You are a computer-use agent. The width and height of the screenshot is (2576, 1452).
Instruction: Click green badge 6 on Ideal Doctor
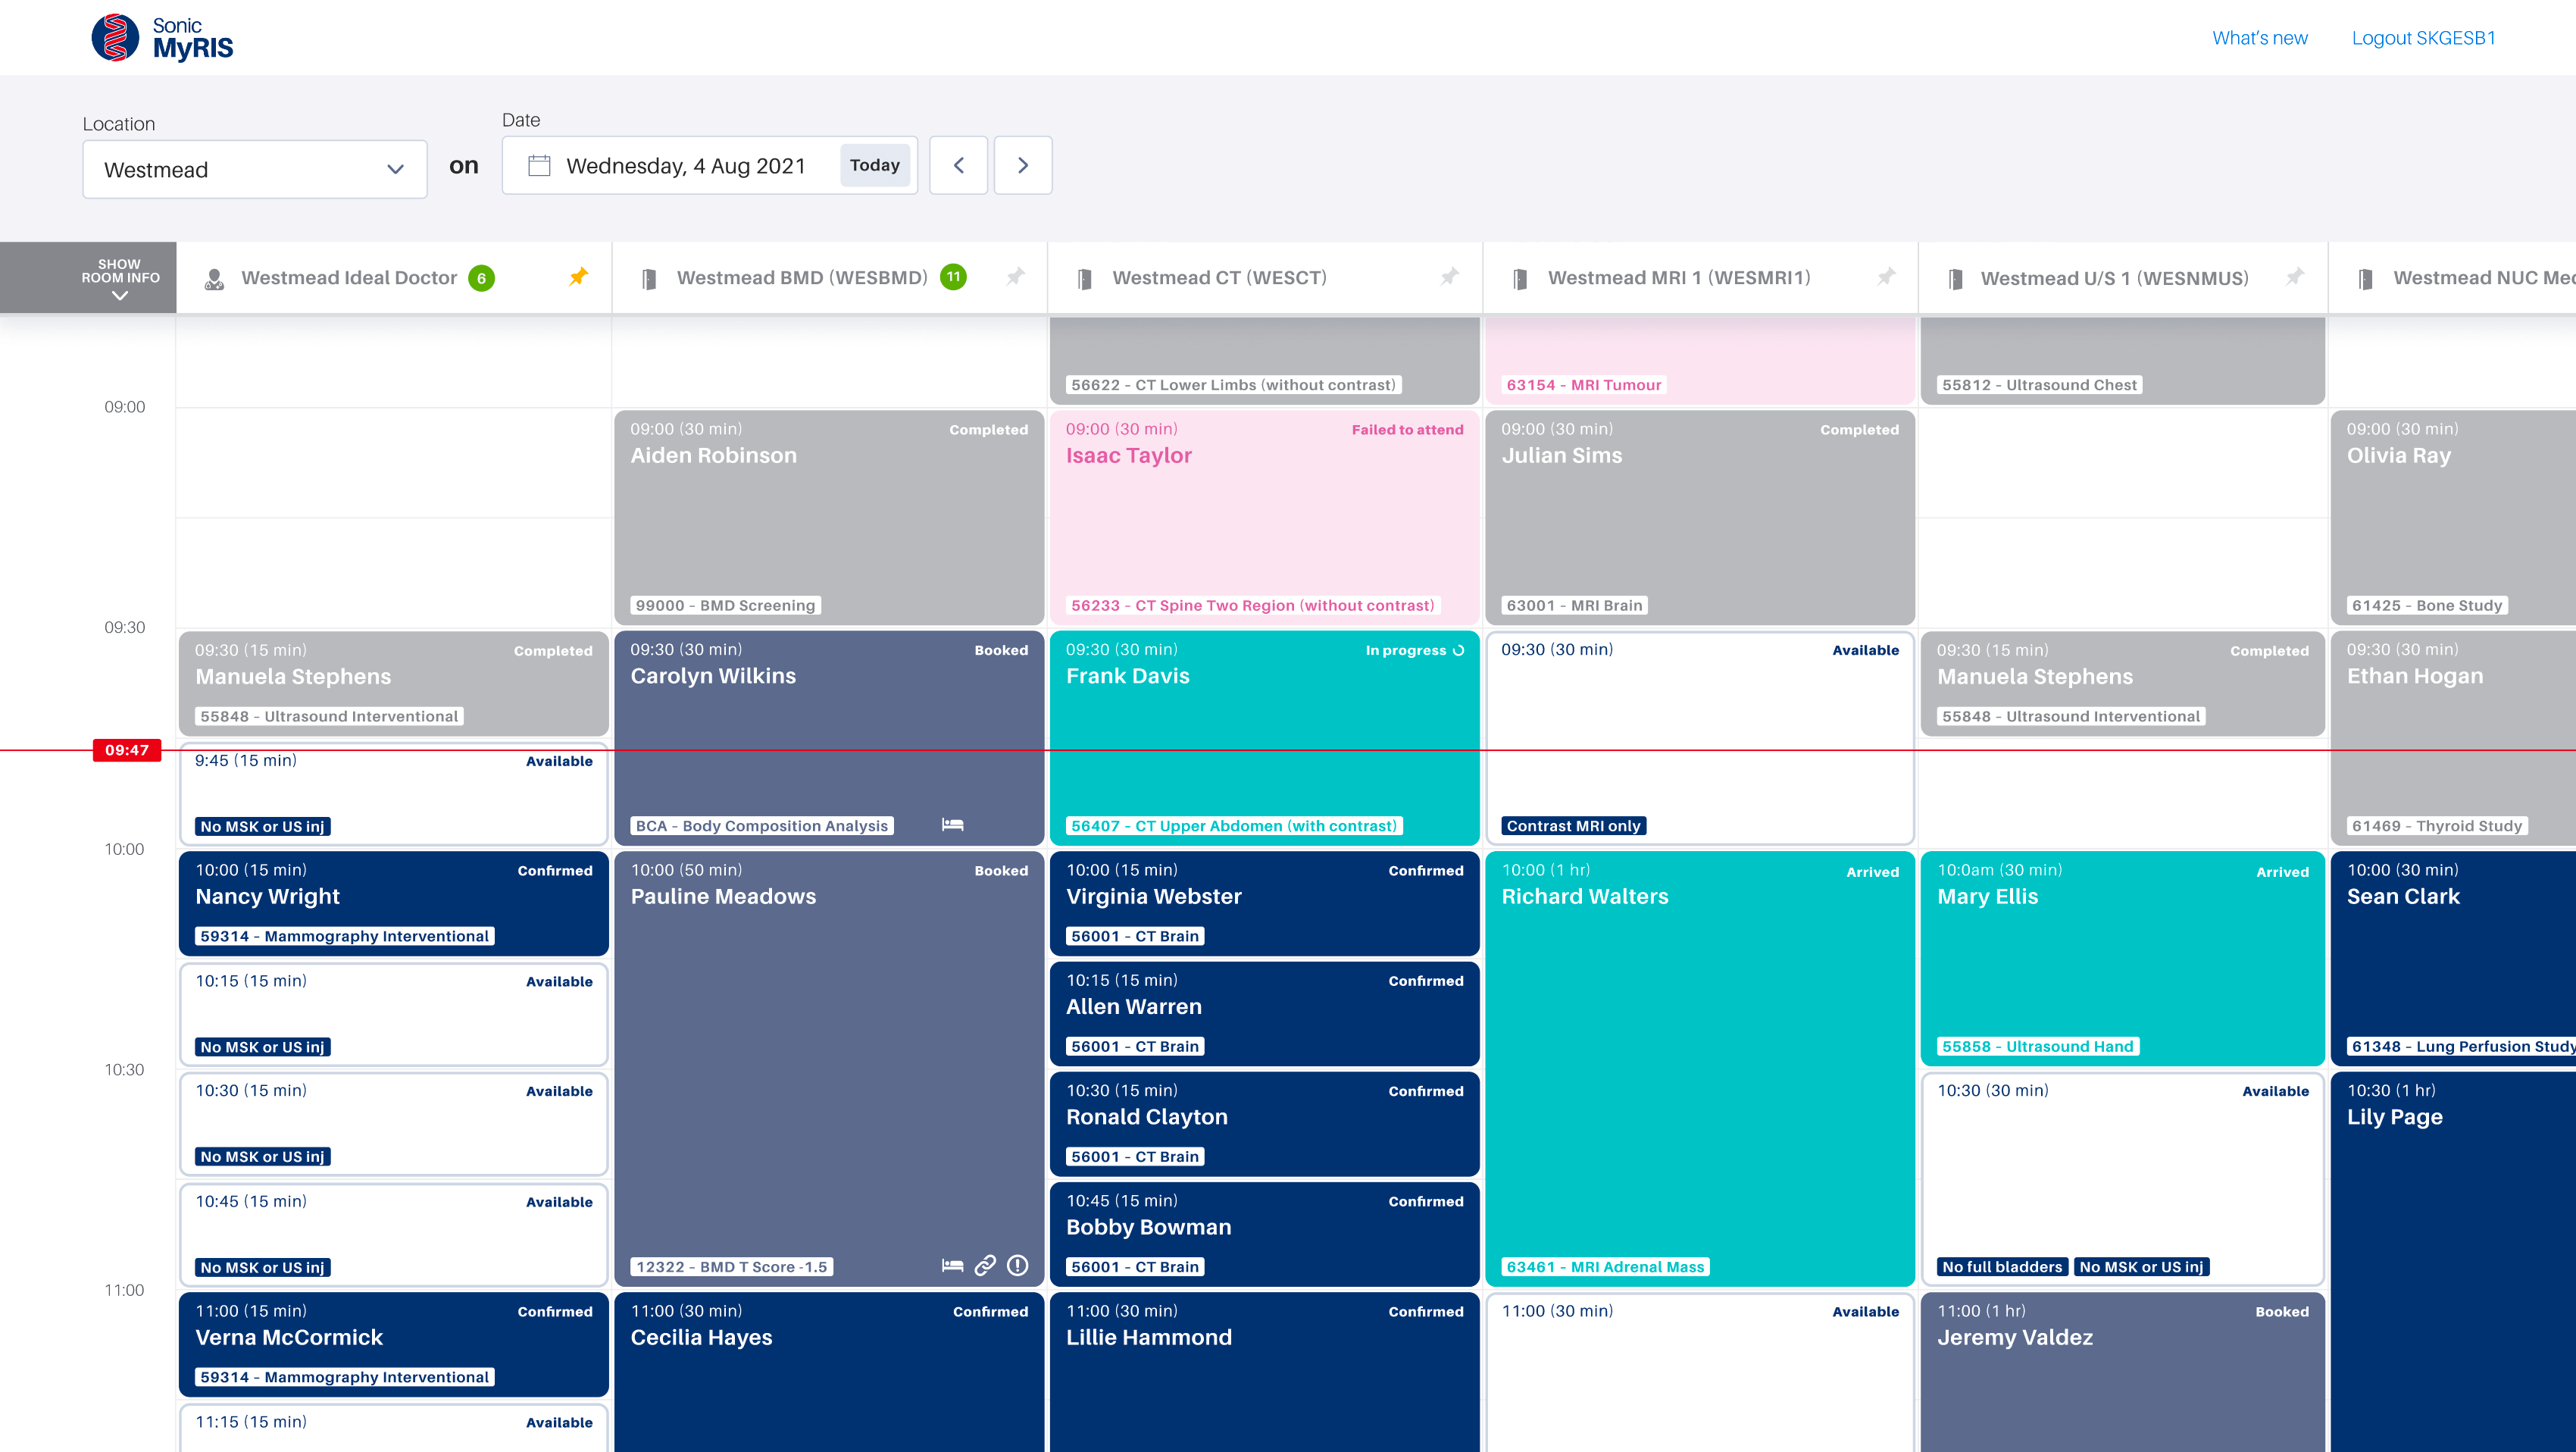pyautogui.click(x=481, y=278)
